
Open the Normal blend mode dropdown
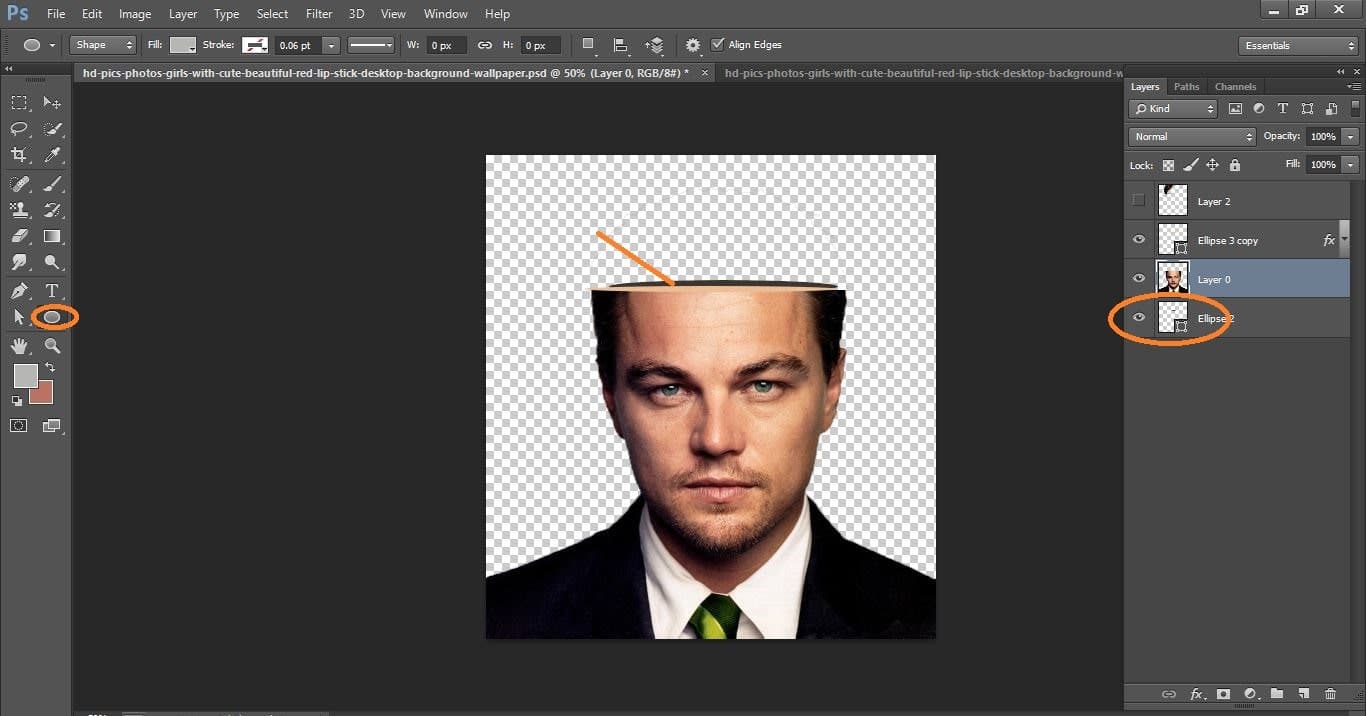coord(1191,136)
